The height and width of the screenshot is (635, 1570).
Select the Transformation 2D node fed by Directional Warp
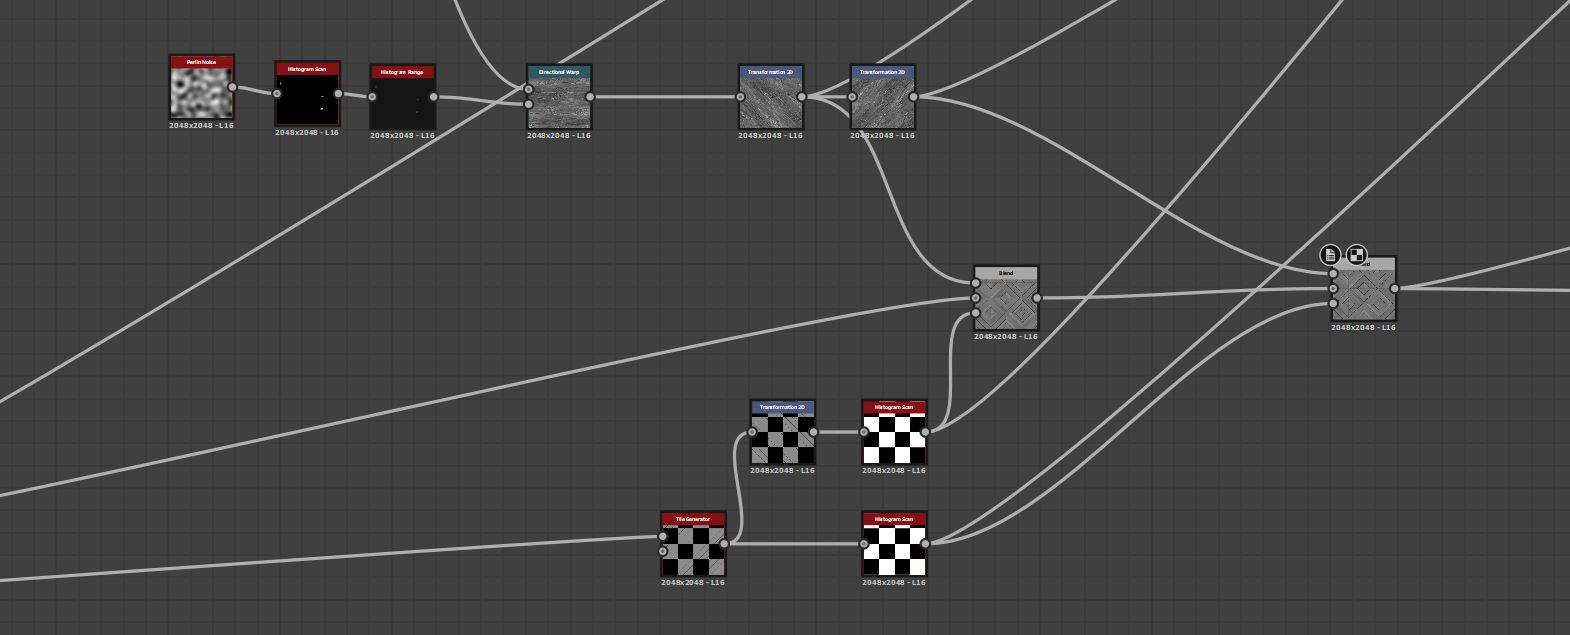[771, 97]
